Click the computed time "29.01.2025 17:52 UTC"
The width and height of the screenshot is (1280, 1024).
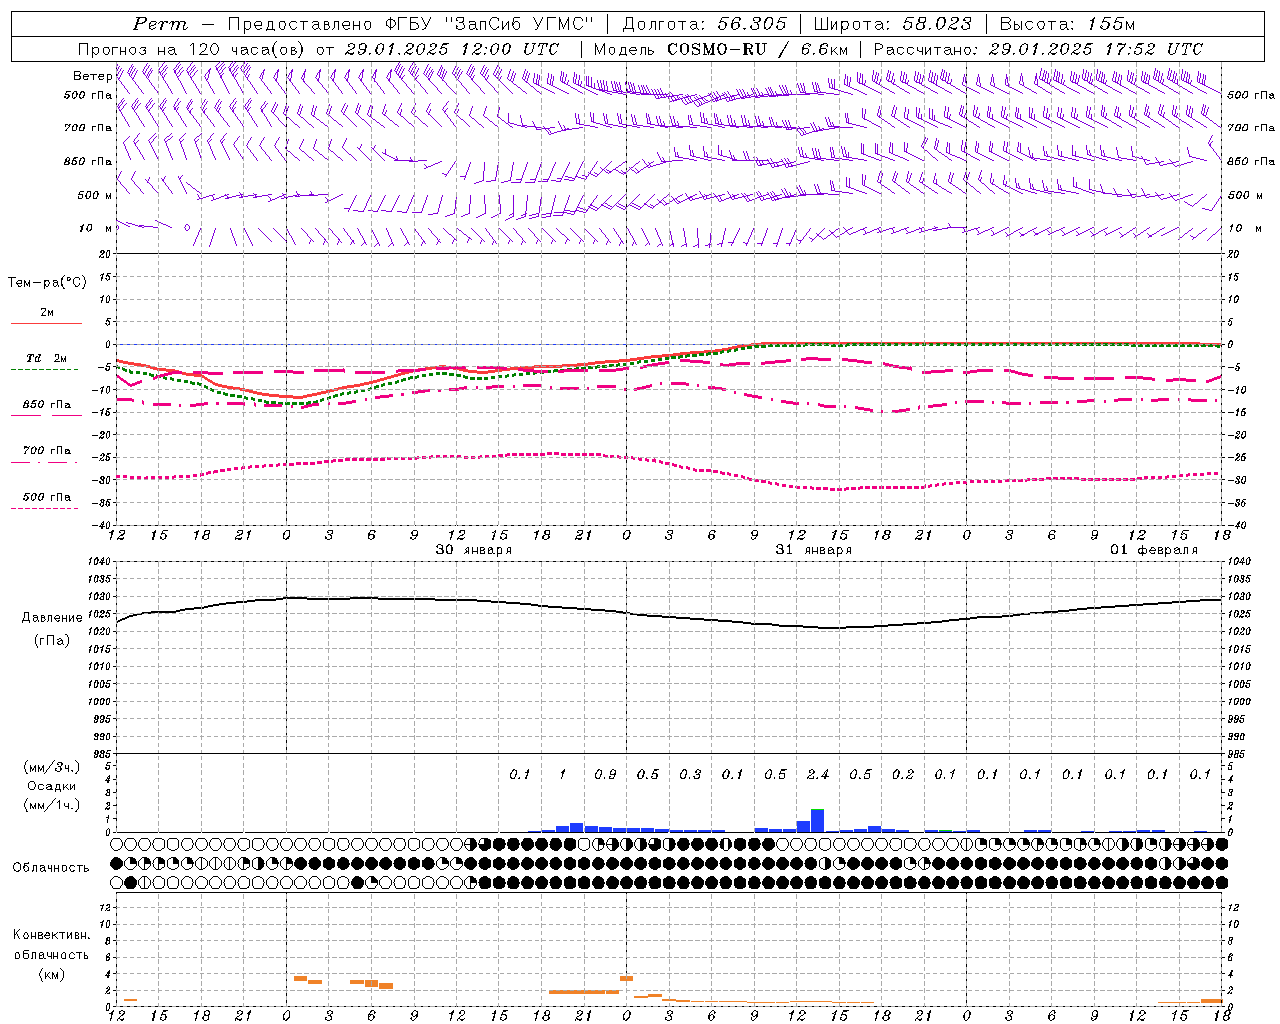(x=1095, y=49)
